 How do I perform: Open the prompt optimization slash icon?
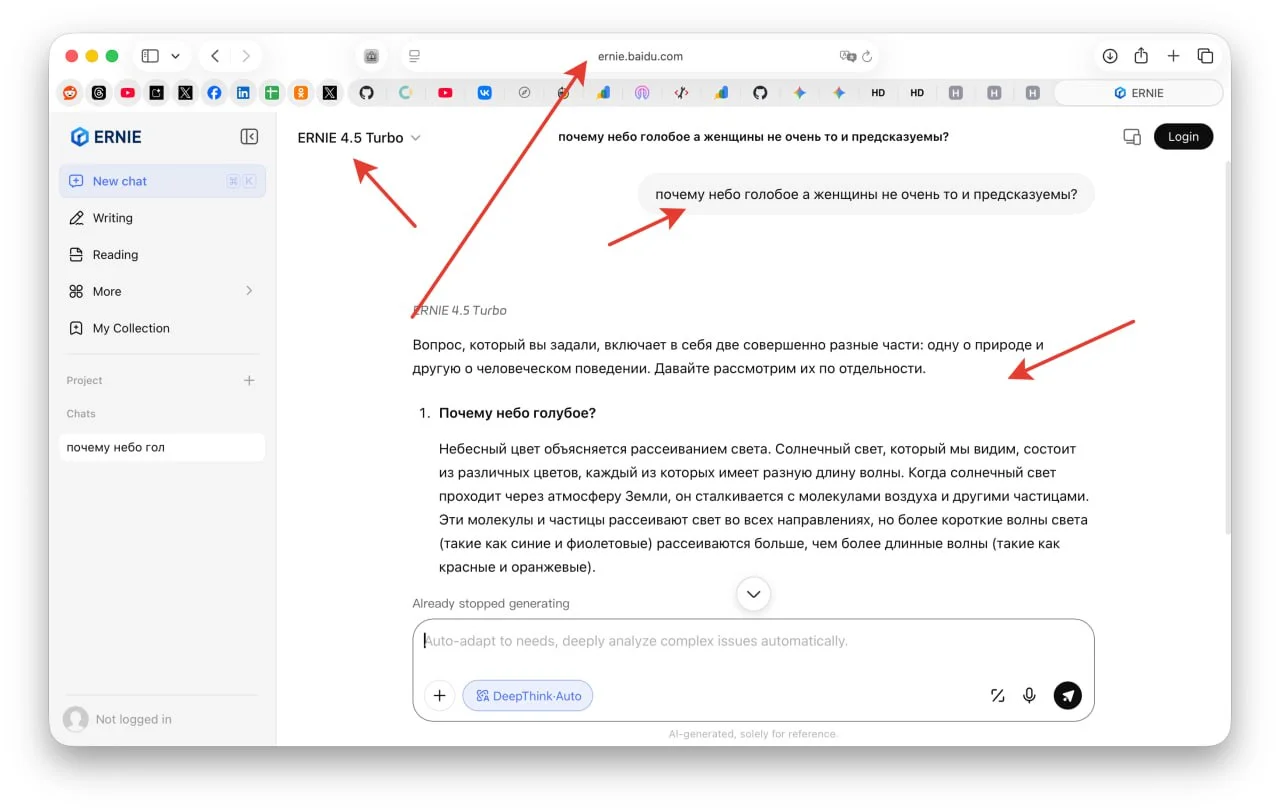tap(997, 695)
